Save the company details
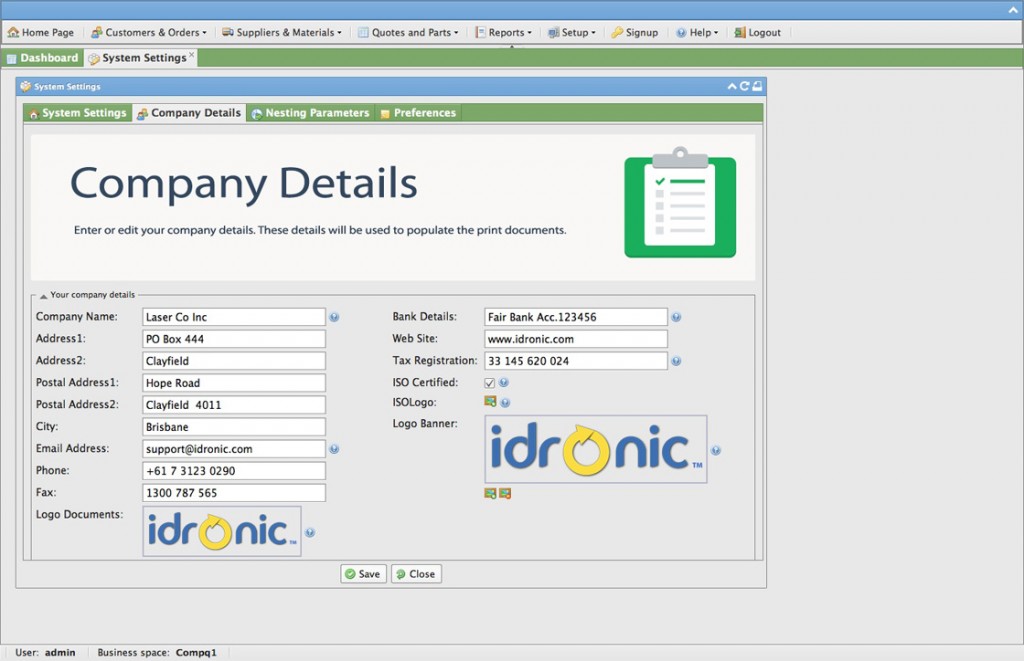Viewport: 1024px width, 661px height. coord(362,573)
